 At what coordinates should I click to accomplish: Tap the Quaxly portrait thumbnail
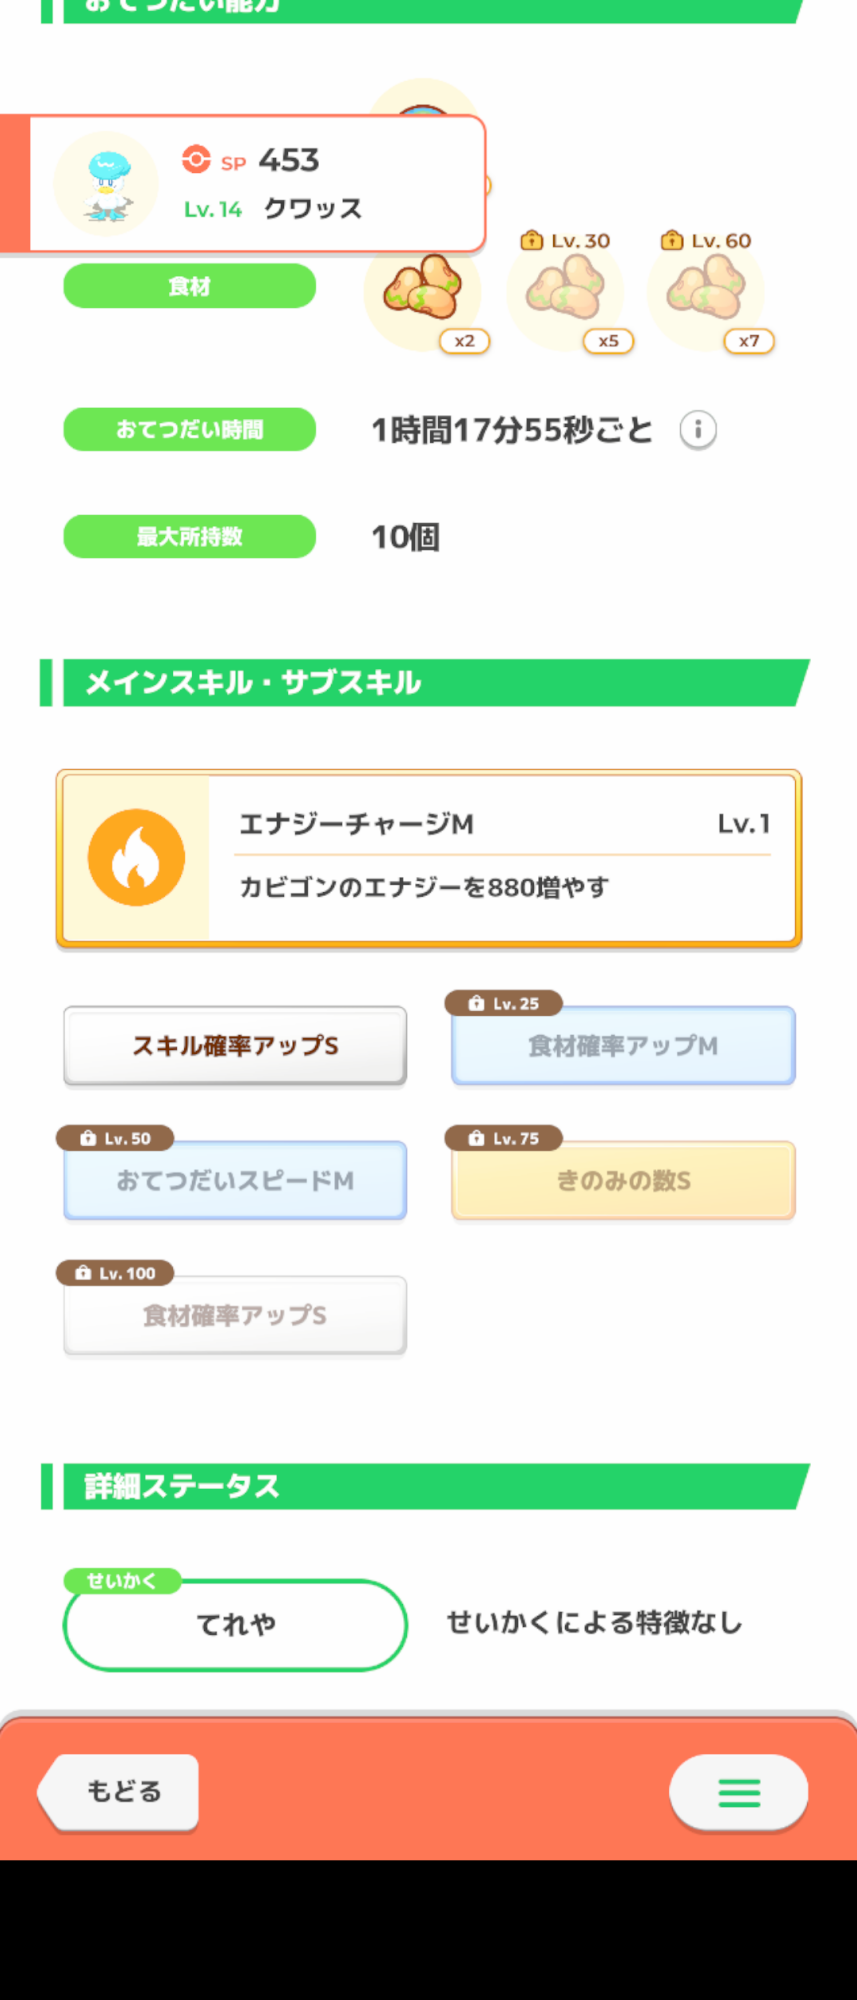[107, 183]
